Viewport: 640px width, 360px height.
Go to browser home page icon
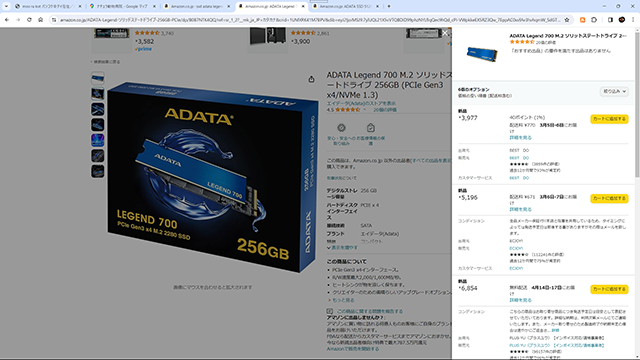[40, 20]
